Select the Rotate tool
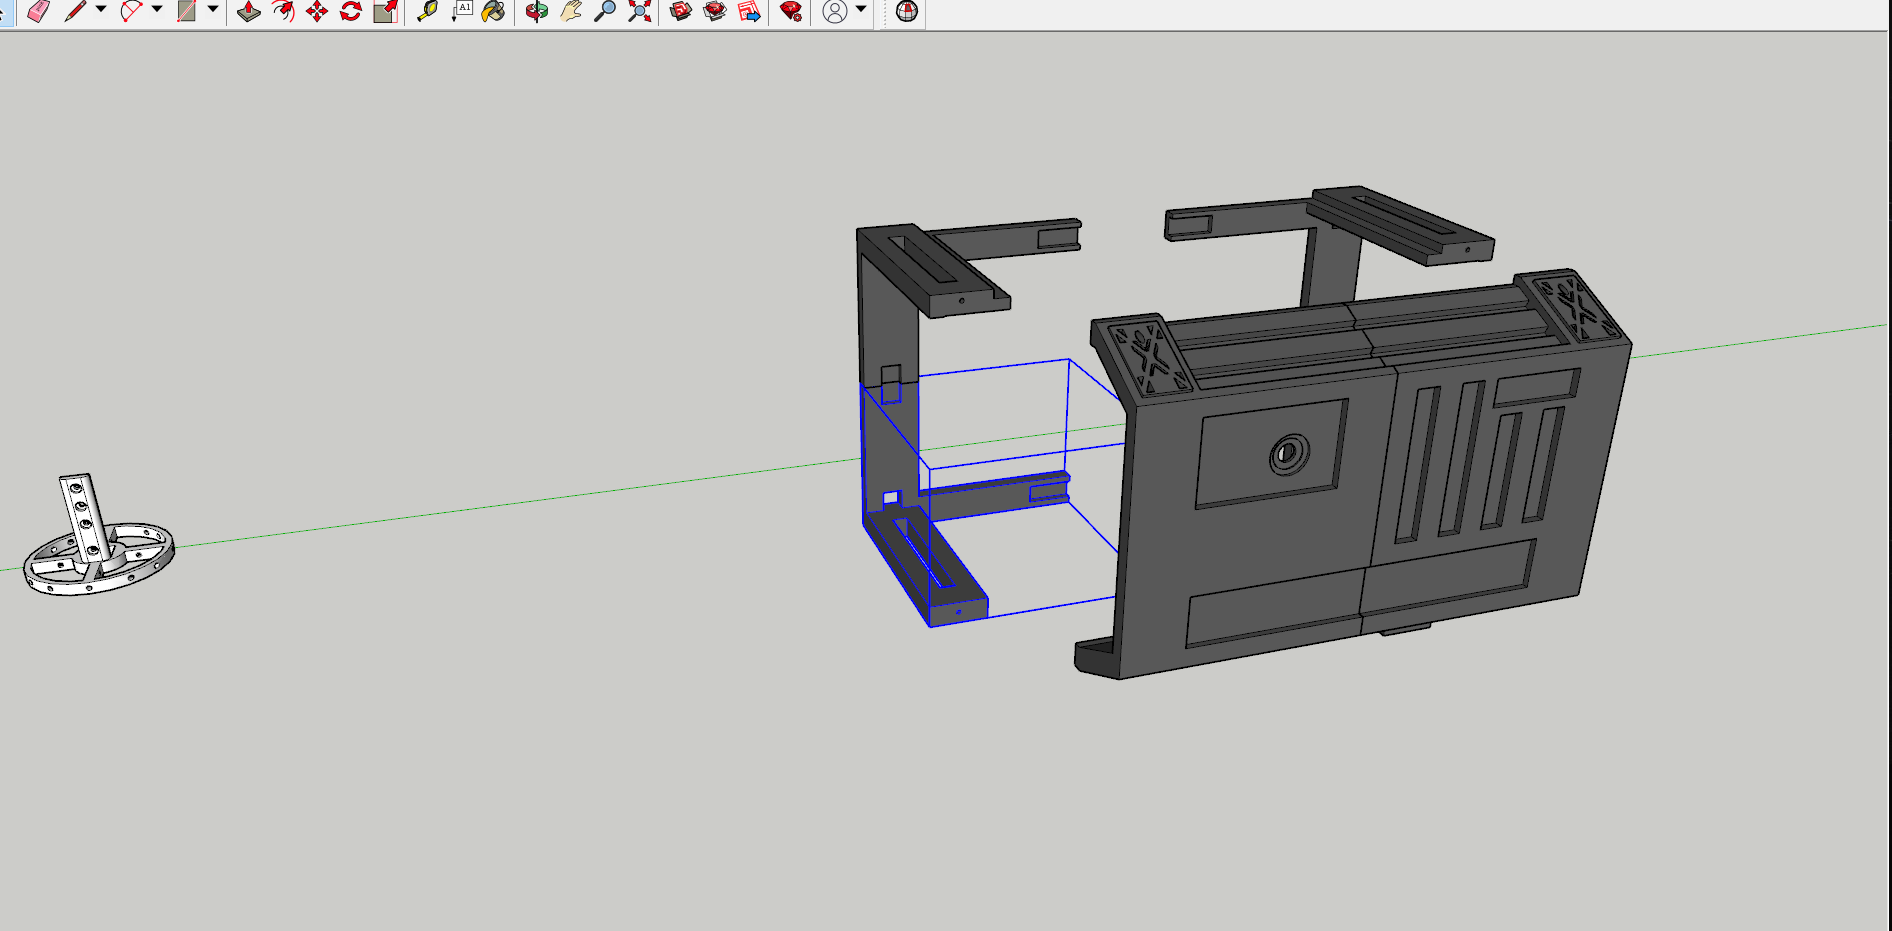 (x=351, y=11)
